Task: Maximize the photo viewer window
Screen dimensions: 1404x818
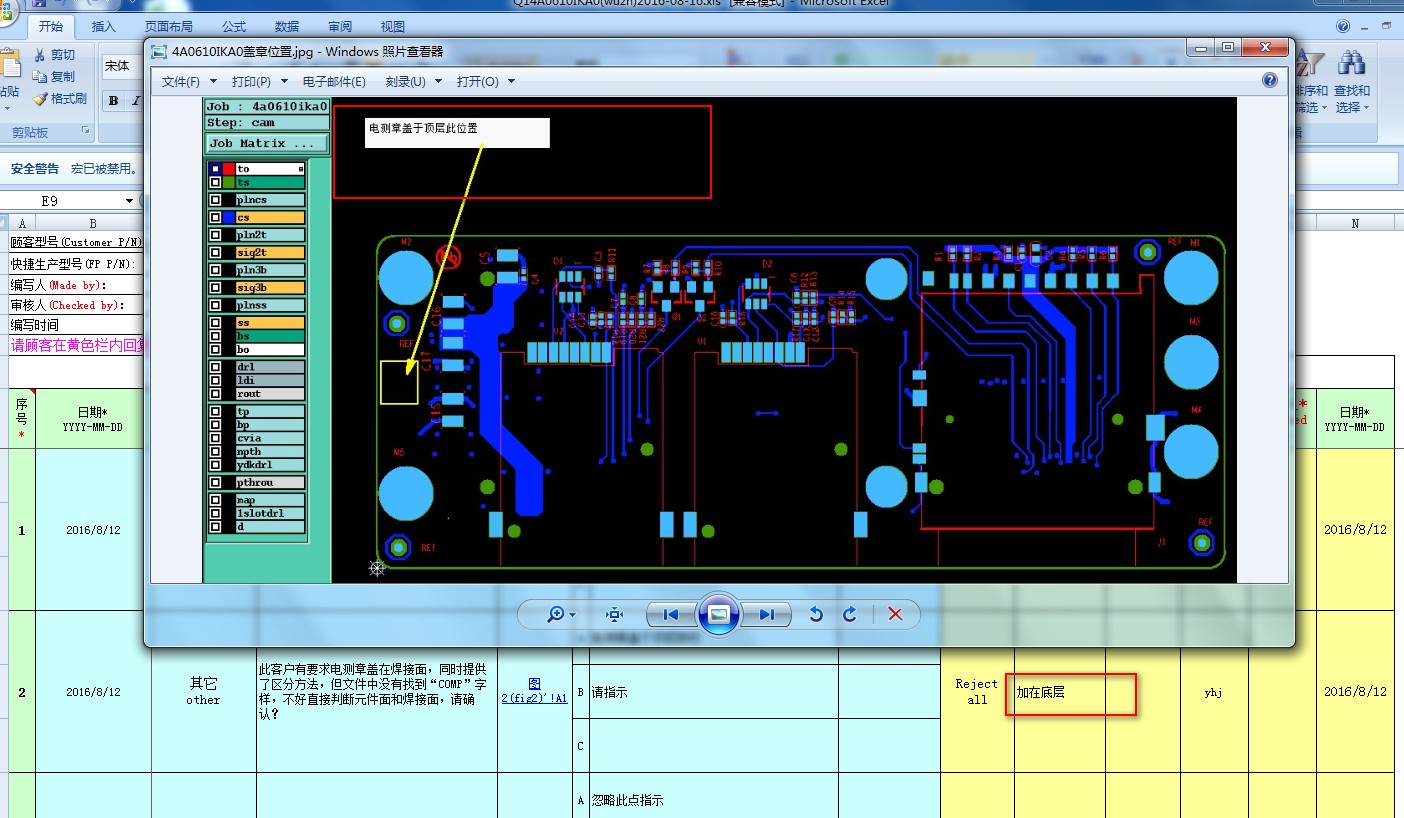Action: (1228, 47)
